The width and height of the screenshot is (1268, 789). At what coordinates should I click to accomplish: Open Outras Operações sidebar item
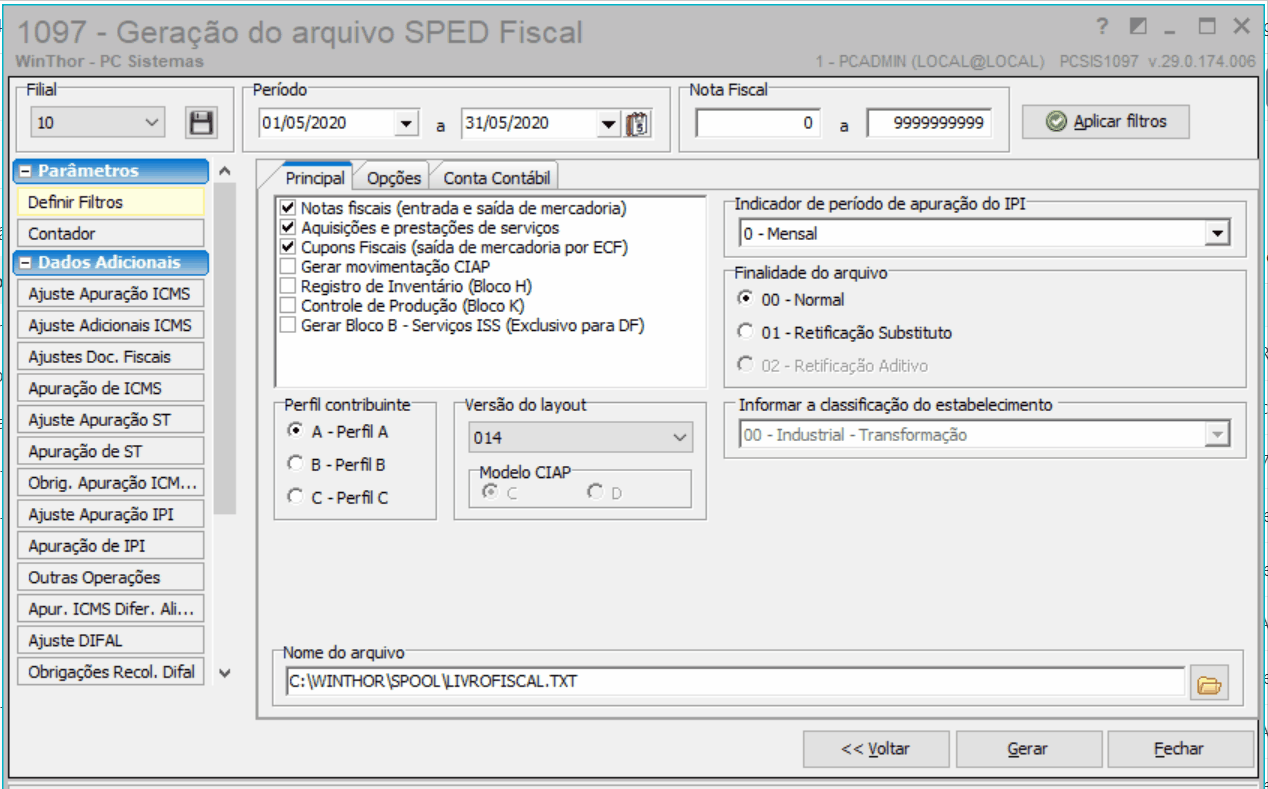pyautogui.click(x=111, y=577)
